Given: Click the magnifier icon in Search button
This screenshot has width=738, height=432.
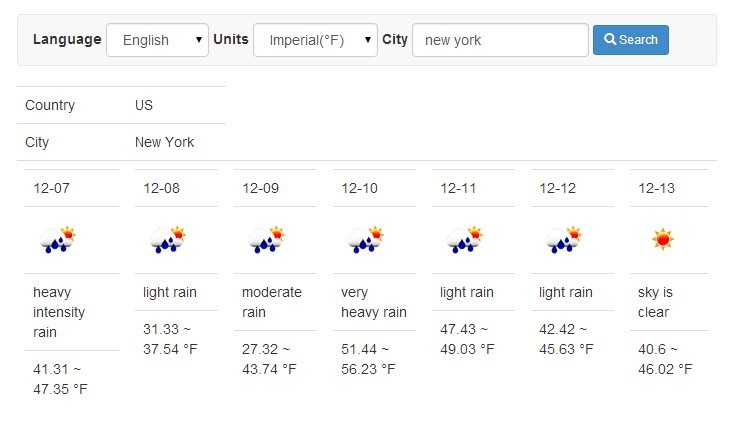Looking at the screenshot, I should (x=610, y=39).
